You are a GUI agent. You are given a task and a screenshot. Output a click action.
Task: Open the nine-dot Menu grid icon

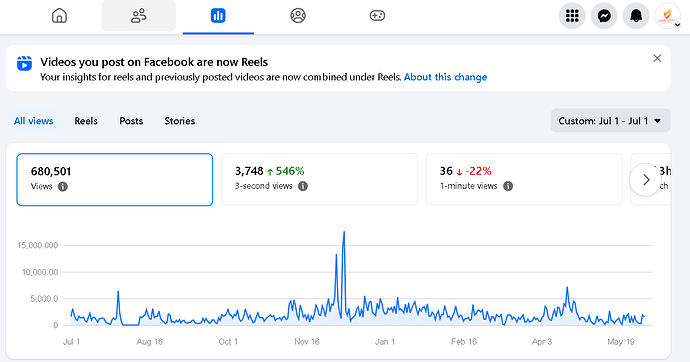(x=572, y=16)
